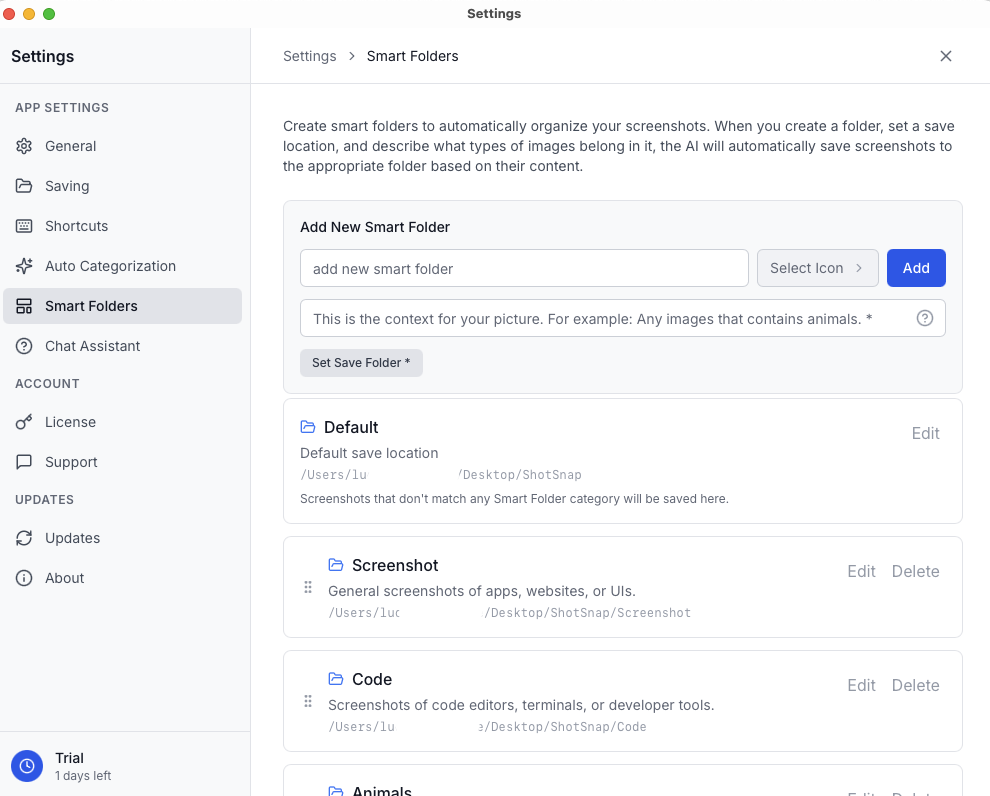Select the About info icon
990x796 pixels.
(23, 578)
